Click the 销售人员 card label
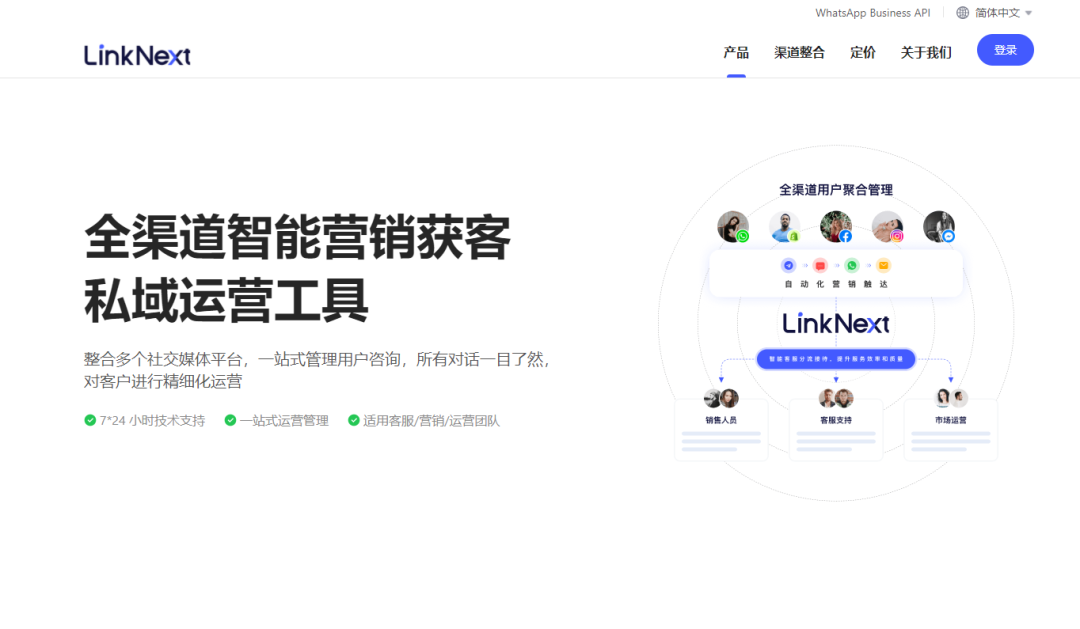The width and height of the screenshot is (1080, 629). pyautogui.click(x=721, y=420)
